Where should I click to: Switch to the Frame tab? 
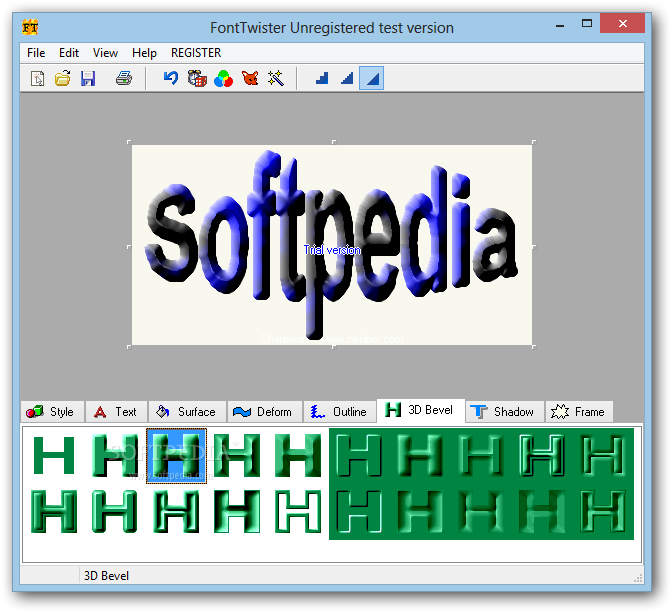point(579,412)
